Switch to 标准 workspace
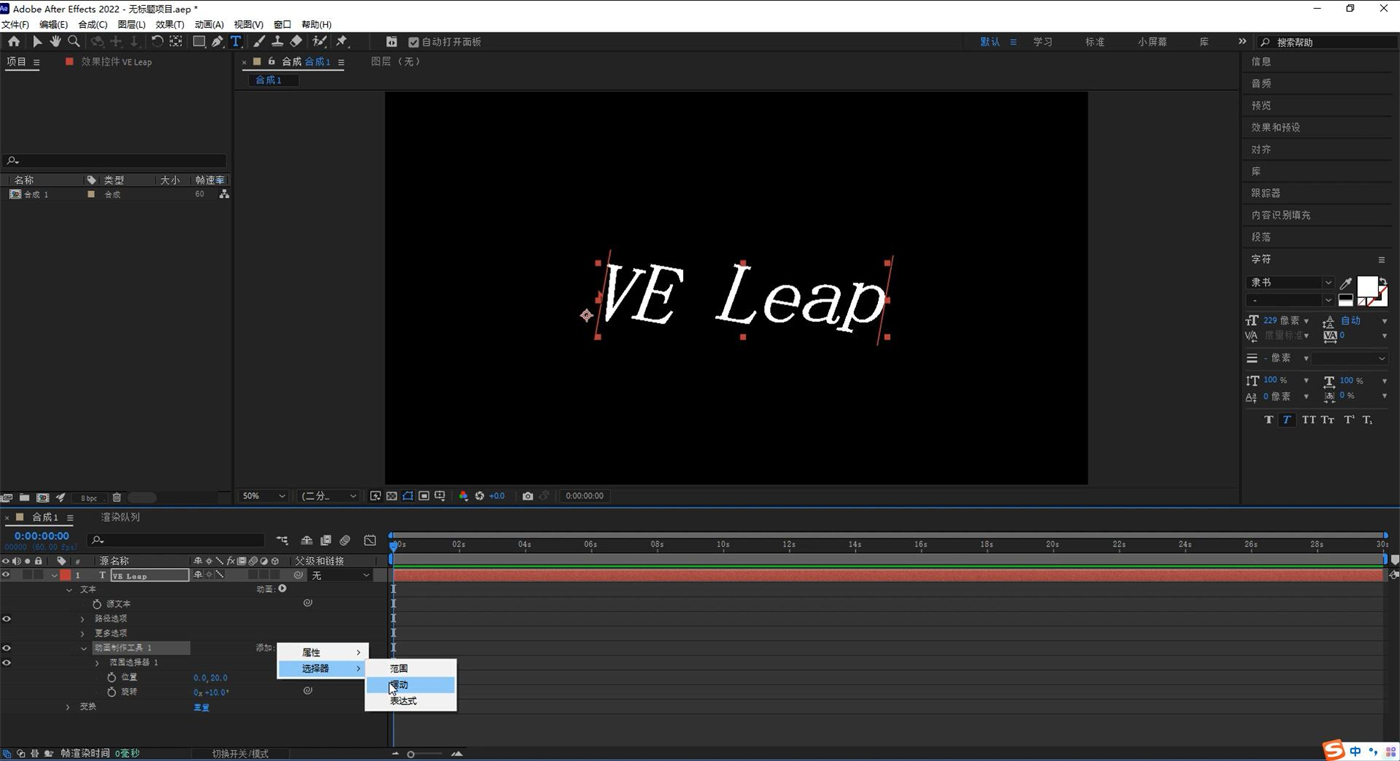This screenshot has height=761, width=1400. click(x=1095, y=42)
